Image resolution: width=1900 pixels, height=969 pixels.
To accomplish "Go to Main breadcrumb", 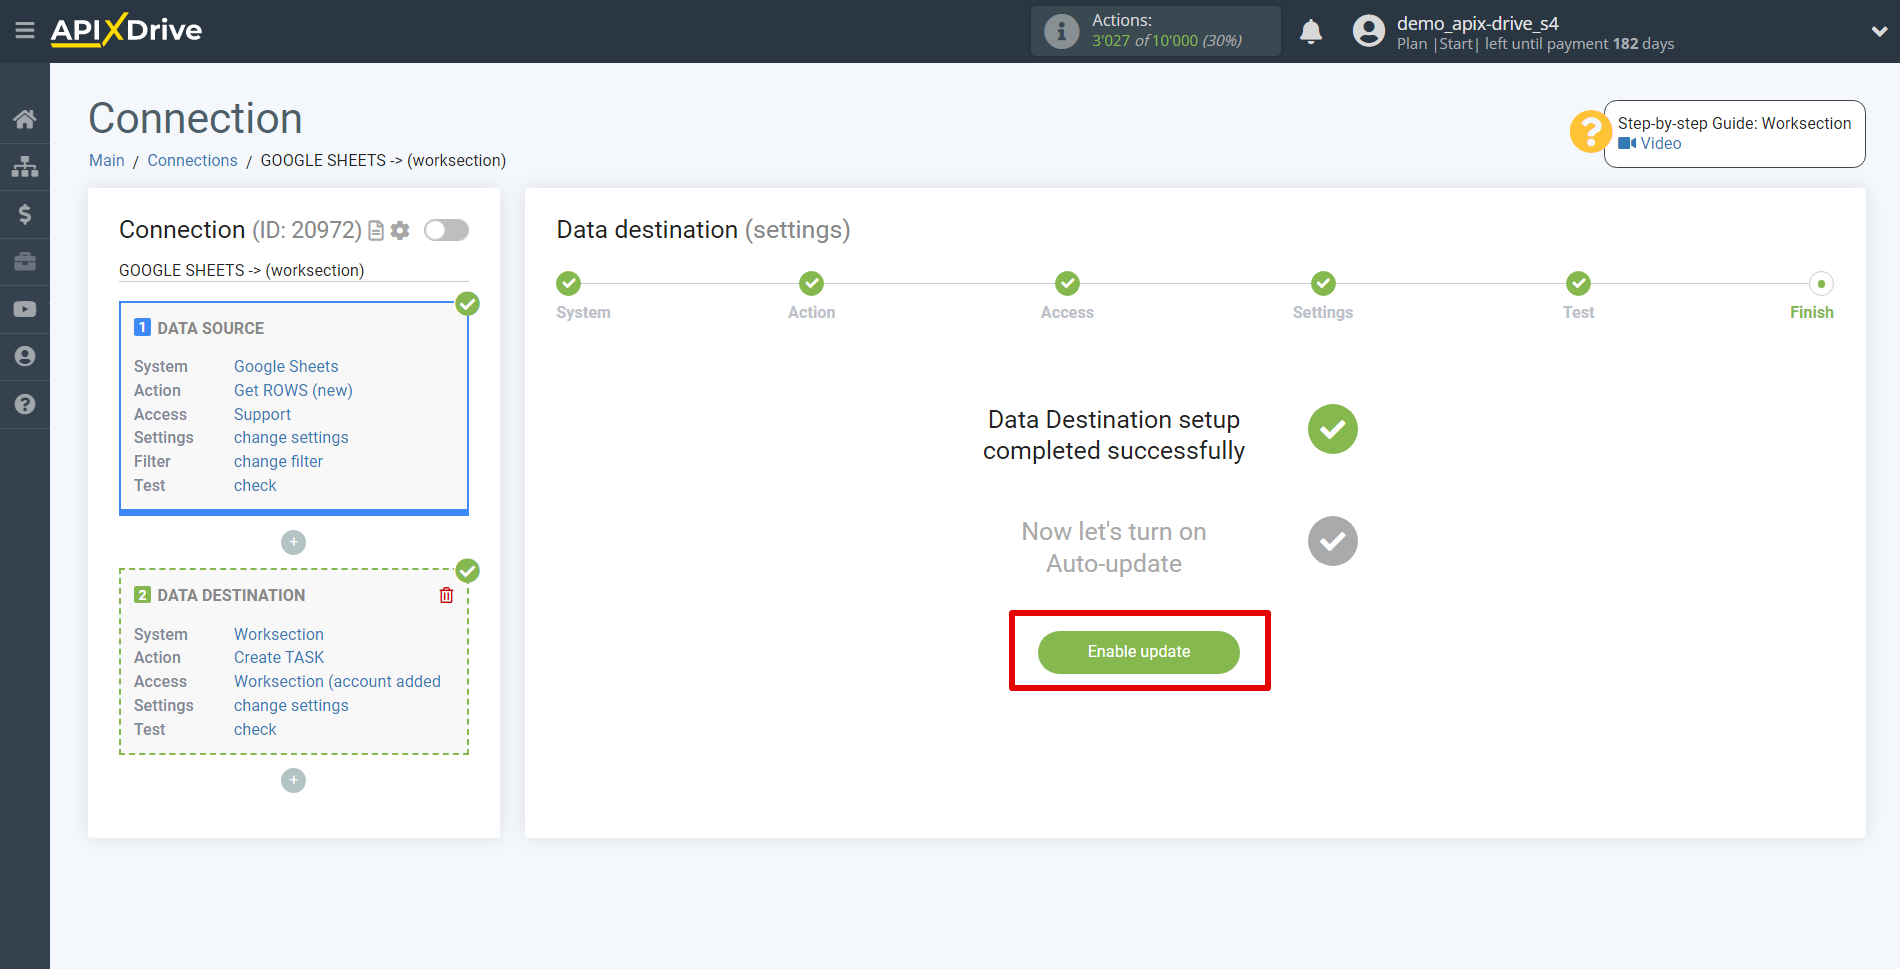I will pyautogui.click(x=107, y=160).
